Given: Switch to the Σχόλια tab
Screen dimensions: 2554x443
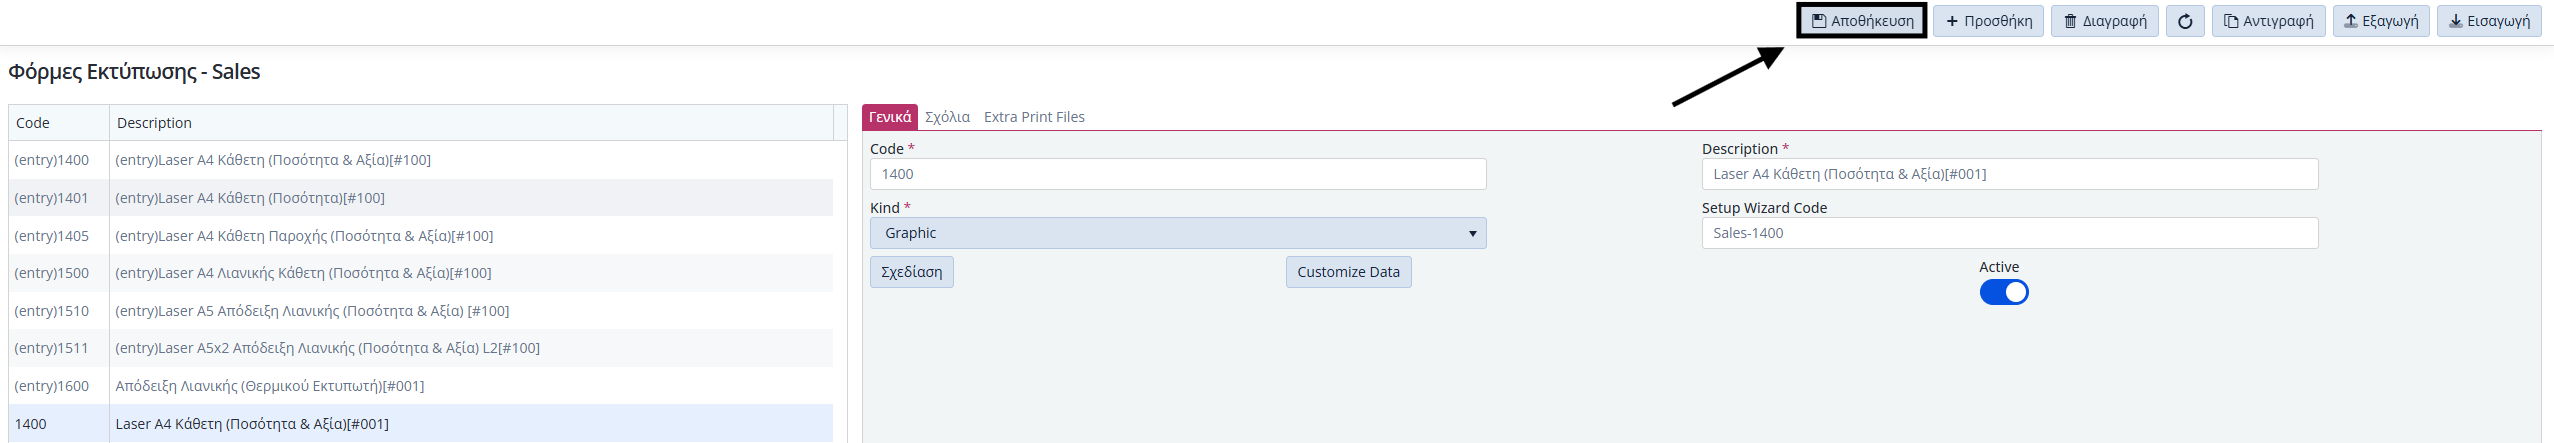Looking at the screenshot, I should [x=947, y=117].
